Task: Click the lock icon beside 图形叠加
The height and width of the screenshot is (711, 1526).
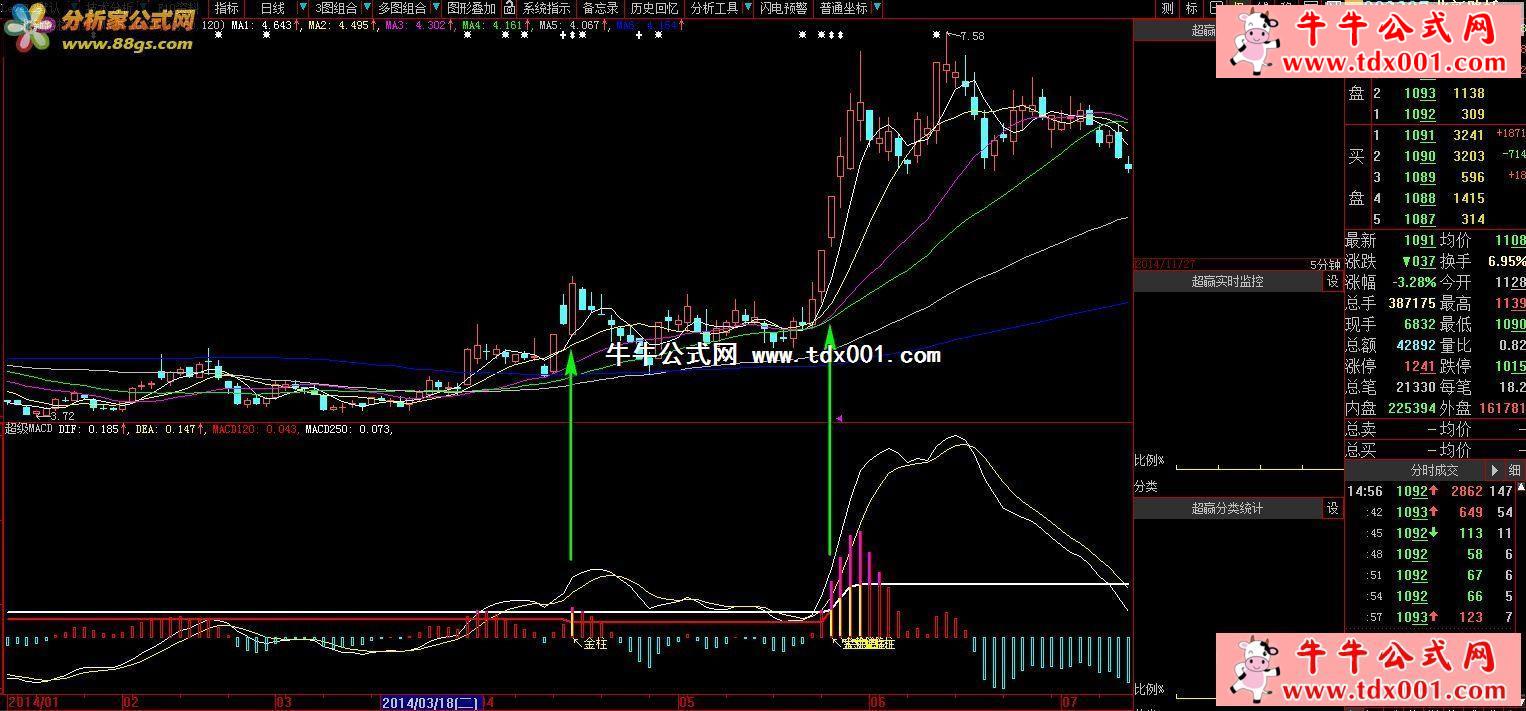Action: (510, 8)
